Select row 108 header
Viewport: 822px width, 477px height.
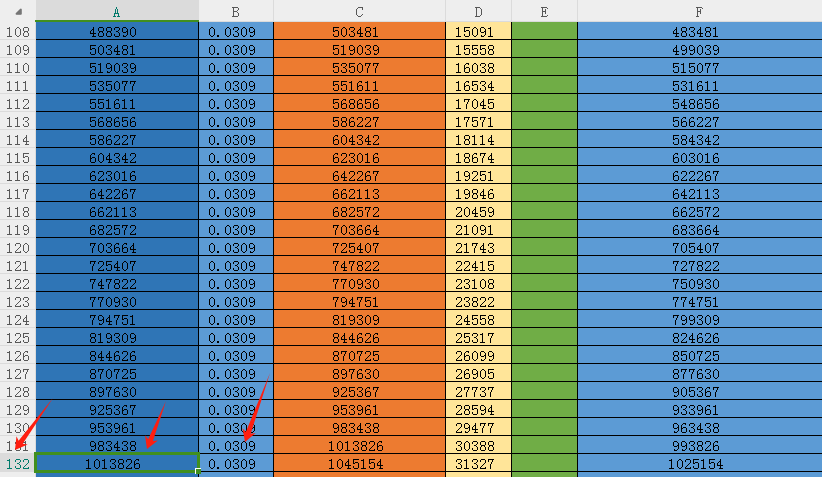(18, 32)
